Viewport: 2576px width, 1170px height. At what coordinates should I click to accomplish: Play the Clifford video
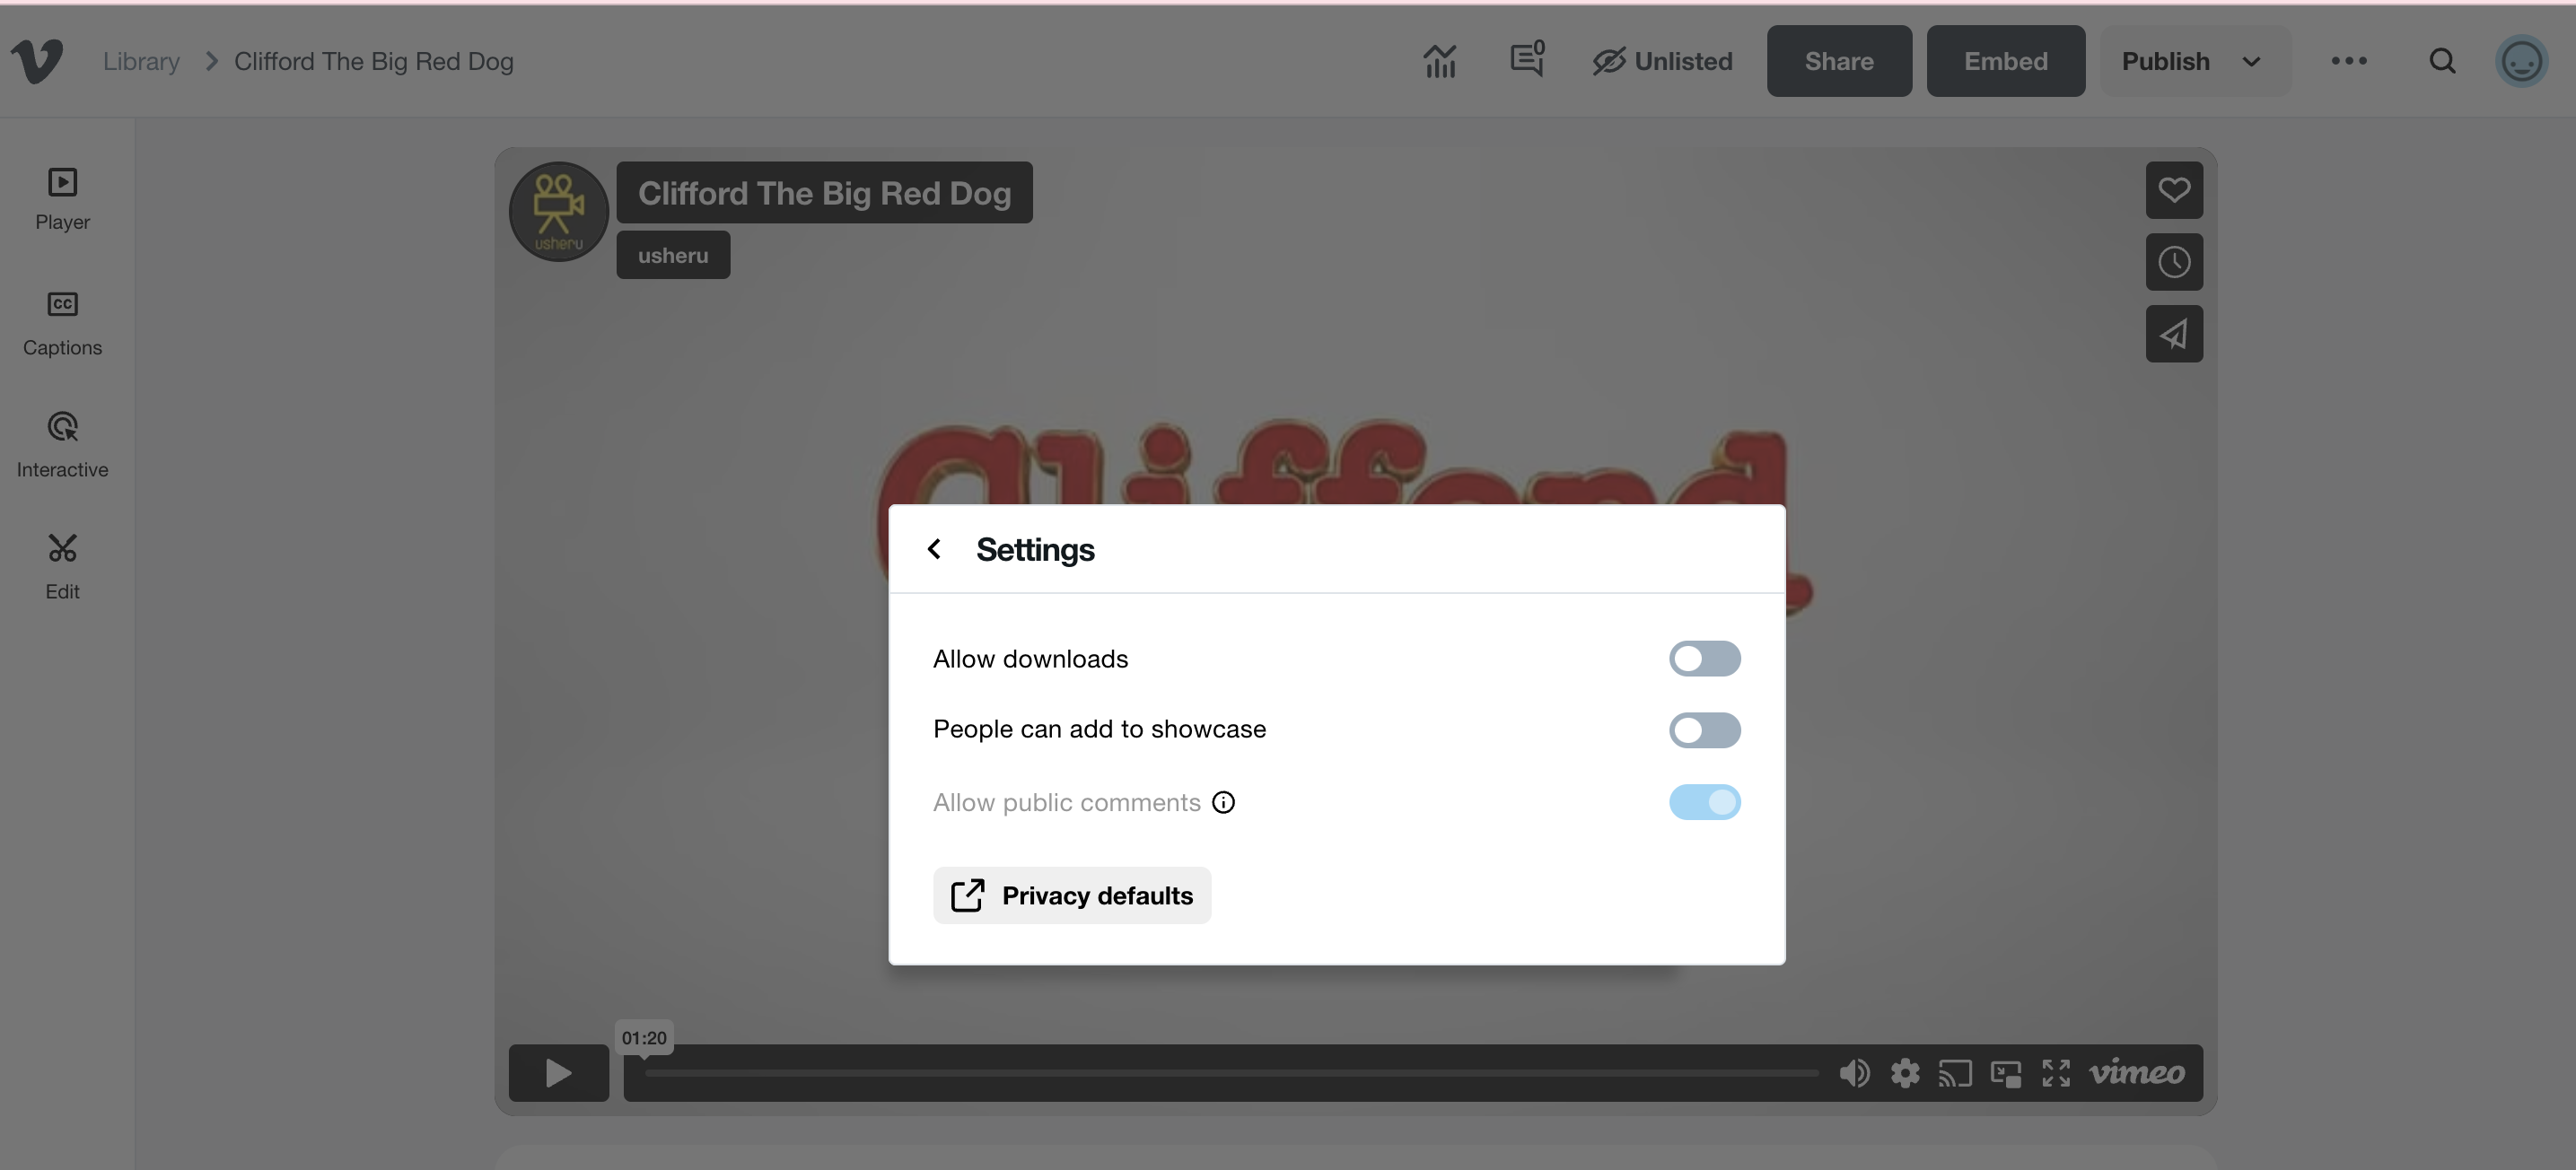558,1073
